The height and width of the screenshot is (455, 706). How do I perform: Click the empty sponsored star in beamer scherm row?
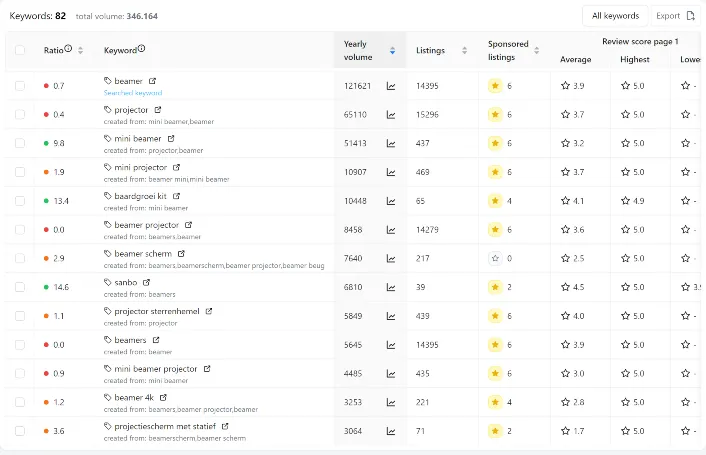(x=495, y=258)
